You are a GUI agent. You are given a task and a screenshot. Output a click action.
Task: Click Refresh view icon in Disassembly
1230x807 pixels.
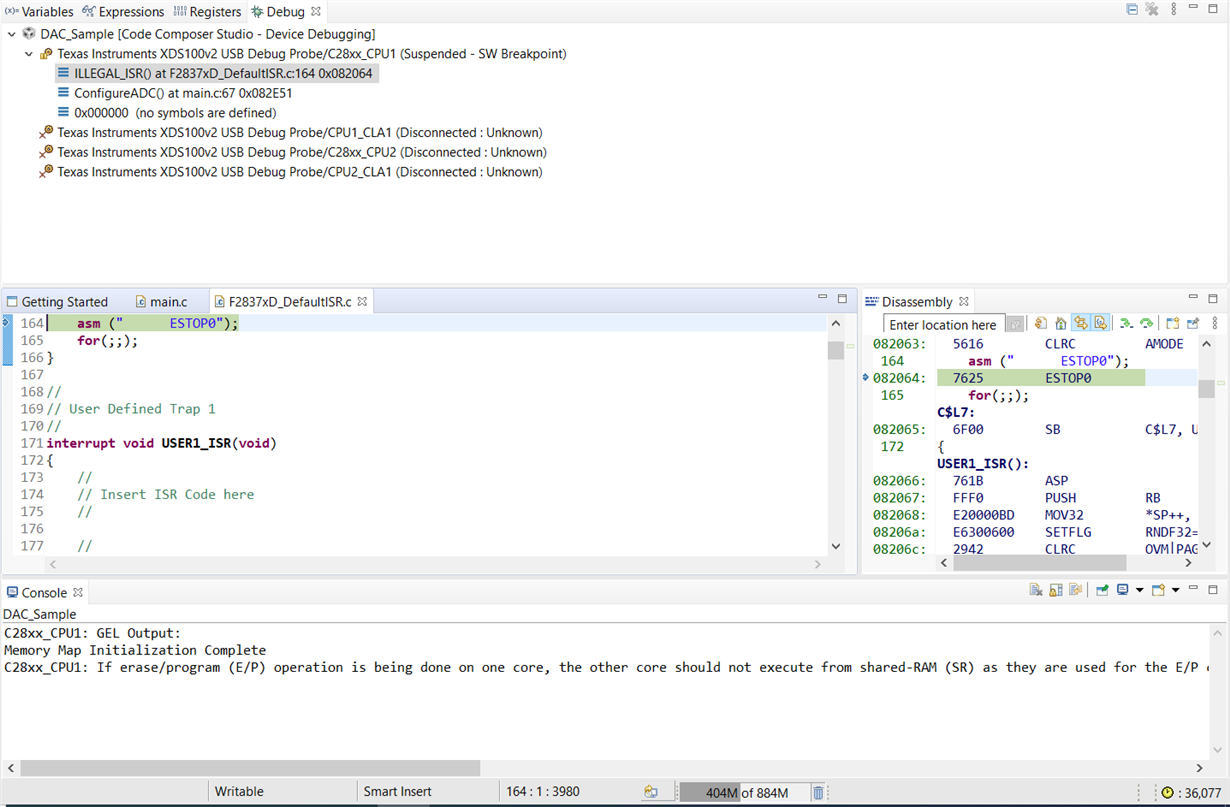(x=1041, y=323)
